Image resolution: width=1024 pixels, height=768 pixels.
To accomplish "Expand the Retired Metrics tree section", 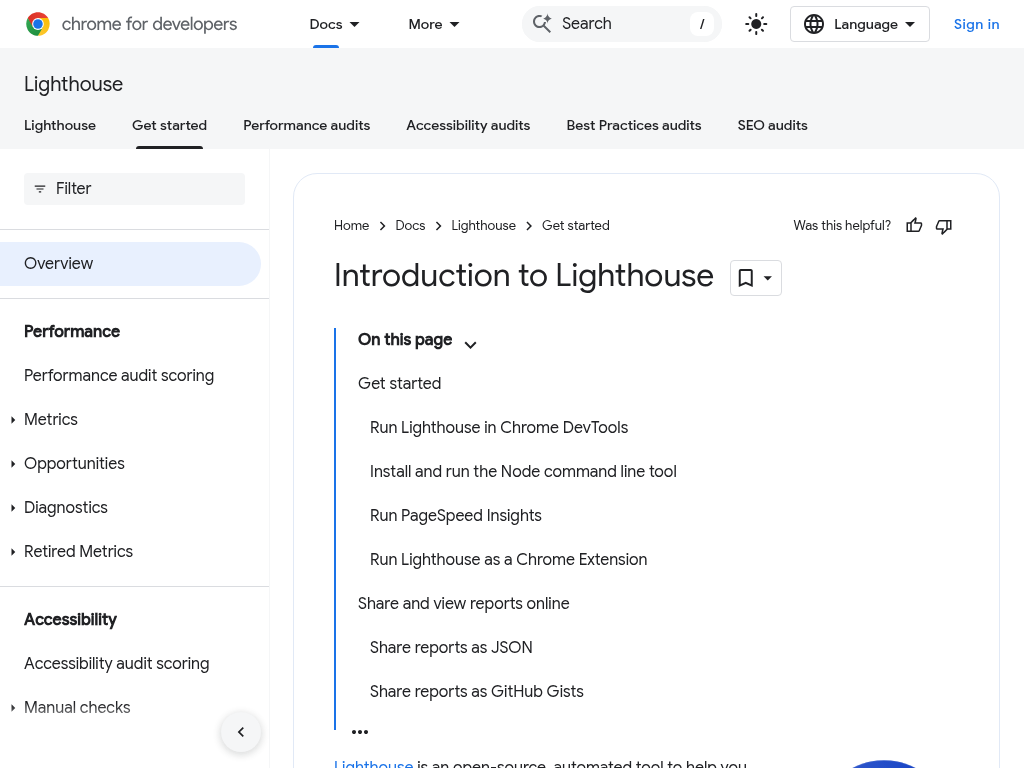I will [13, 552].
